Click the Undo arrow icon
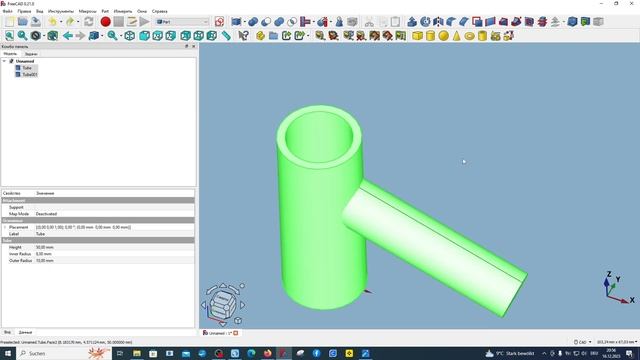This screenshot has height=360, width=640. pyautogui.click(x=52, y=22)
